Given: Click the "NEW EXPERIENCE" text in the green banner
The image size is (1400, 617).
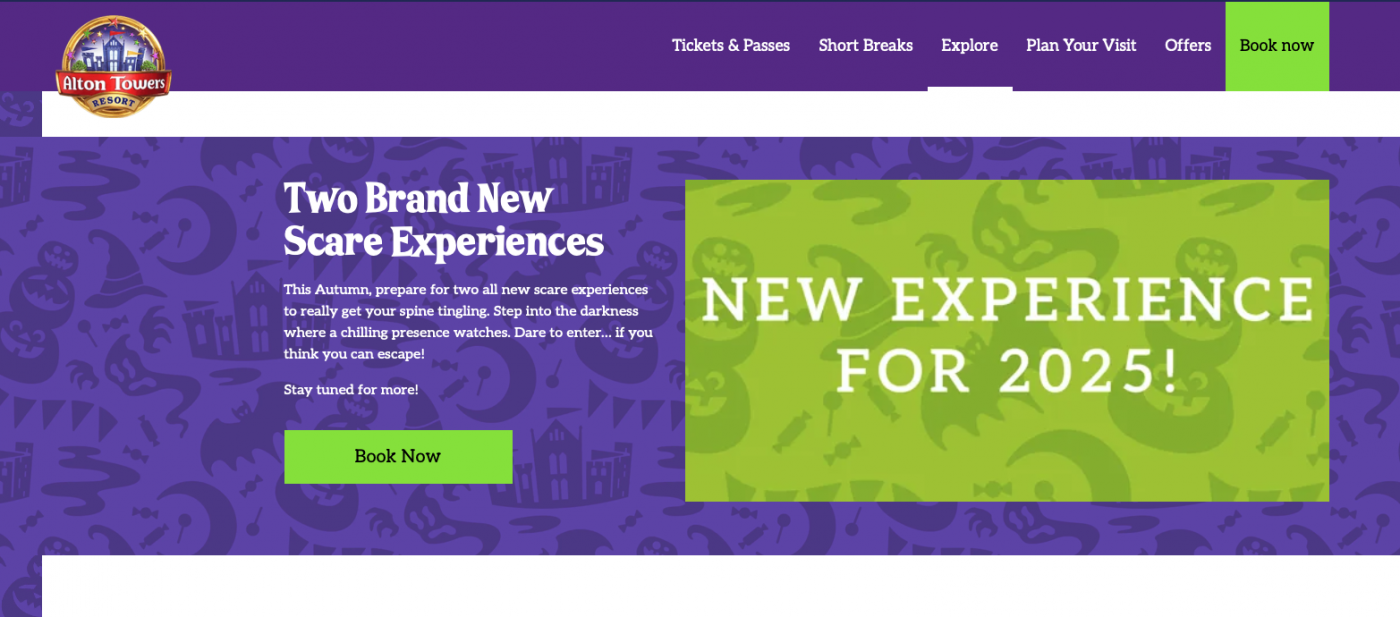Looking at the screenshot, I should pos(1007,300).
